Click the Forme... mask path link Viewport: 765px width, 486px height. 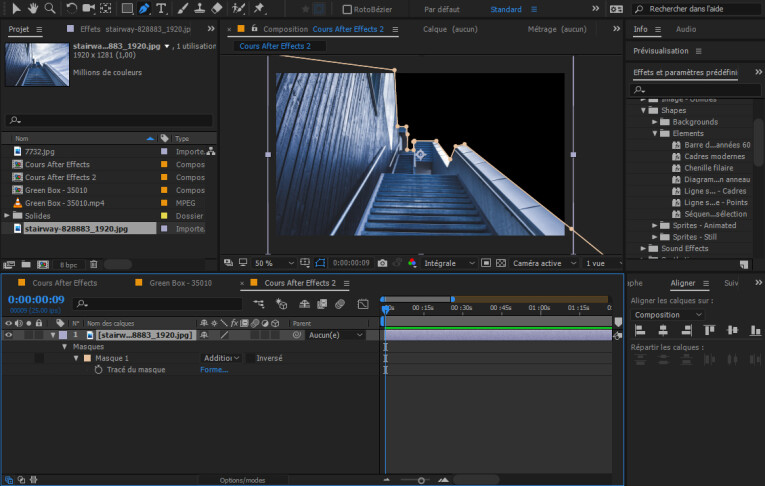(x=214, y=370)
